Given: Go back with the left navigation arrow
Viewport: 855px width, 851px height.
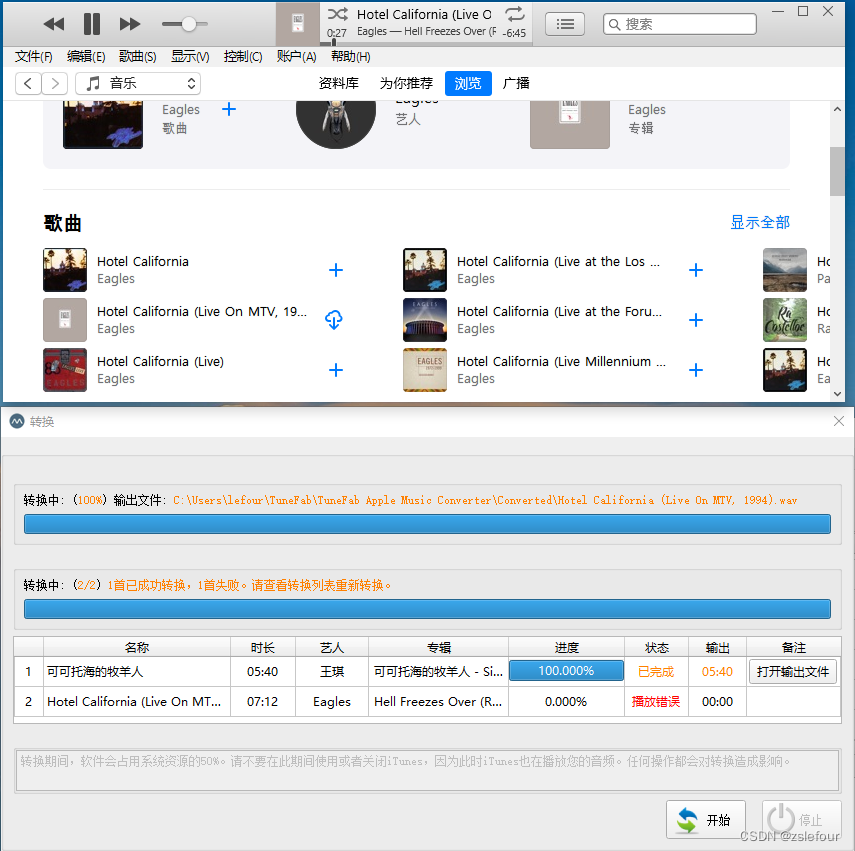Looking at the screenshot, I should 28,83.
